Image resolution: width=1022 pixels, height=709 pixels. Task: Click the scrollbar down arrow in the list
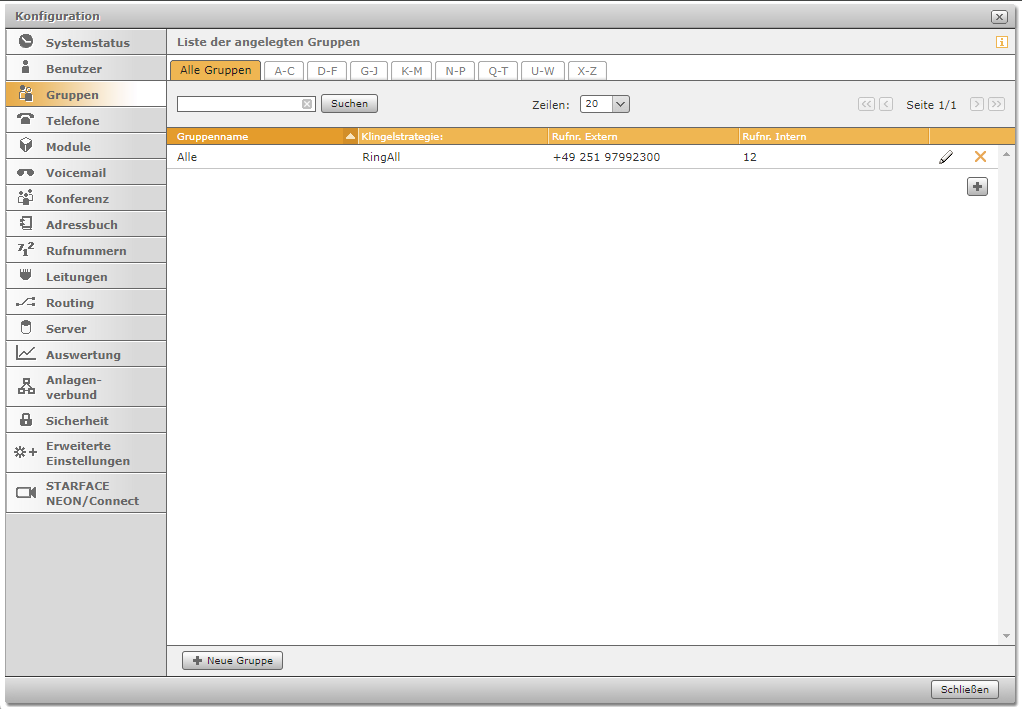pos(1006,636)
